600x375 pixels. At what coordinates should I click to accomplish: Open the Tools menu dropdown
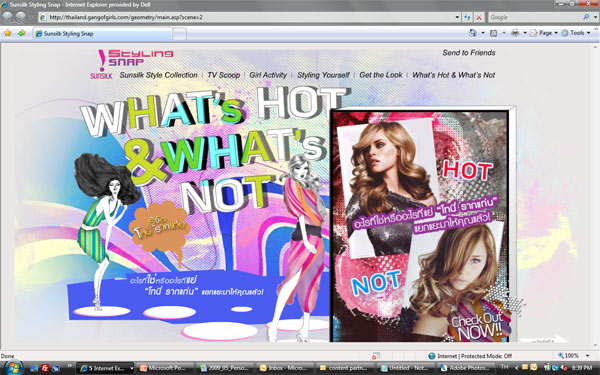click(x=576, y=33)
